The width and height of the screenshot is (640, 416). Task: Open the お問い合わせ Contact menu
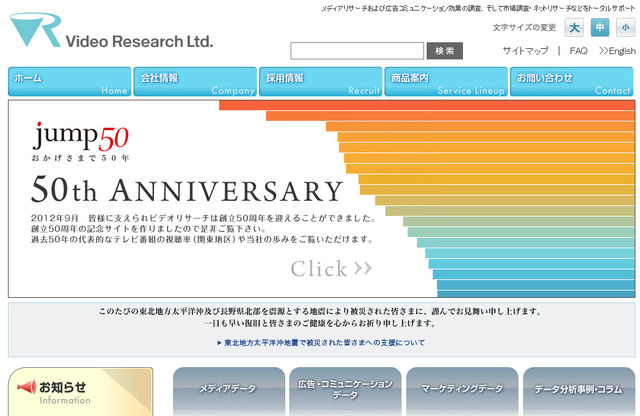(x=571, y=82)
